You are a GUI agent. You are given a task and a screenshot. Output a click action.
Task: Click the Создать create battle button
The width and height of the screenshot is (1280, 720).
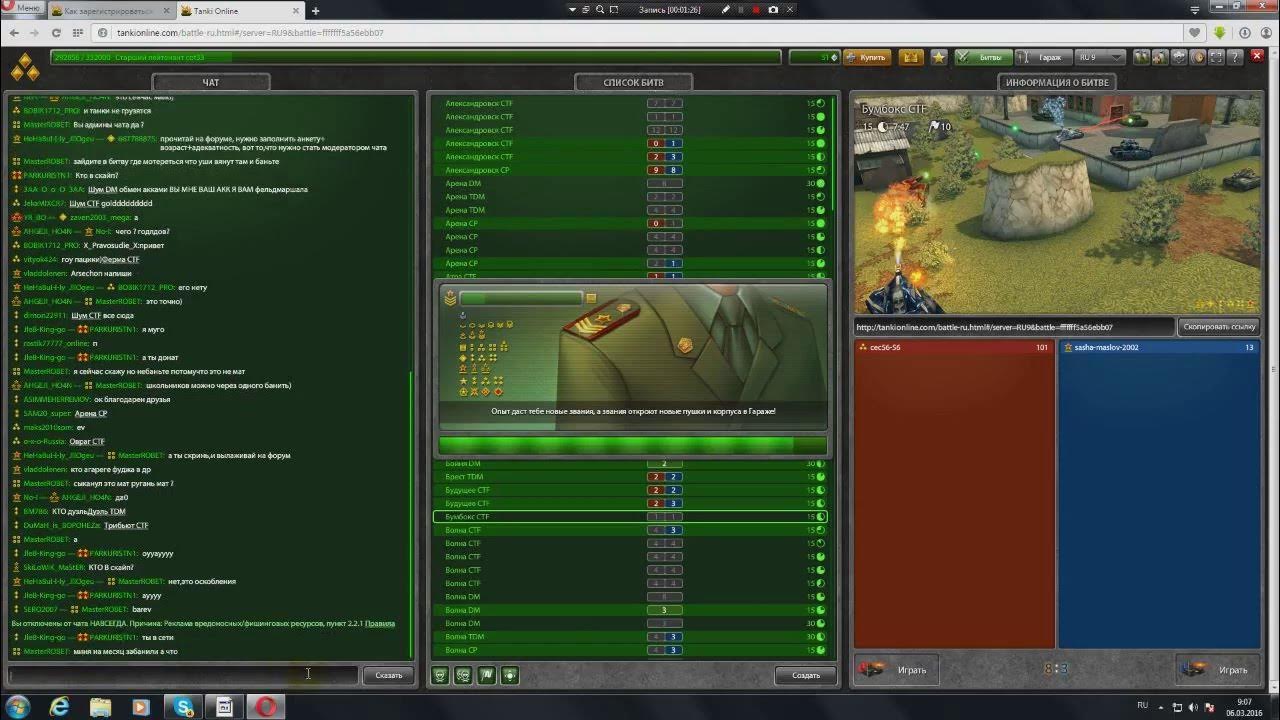806,675
